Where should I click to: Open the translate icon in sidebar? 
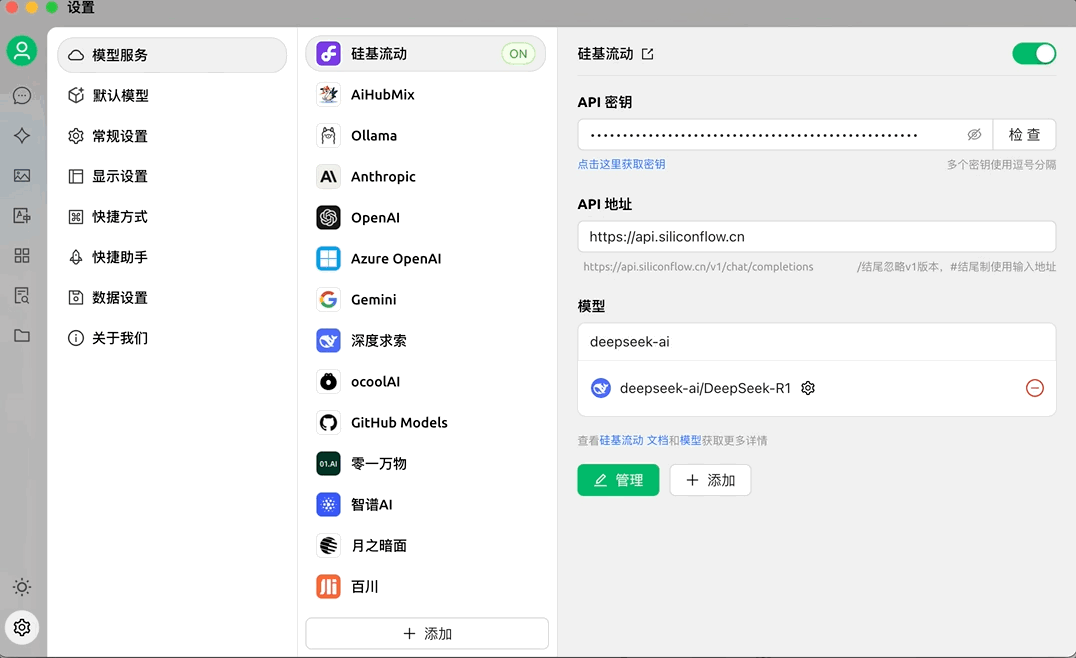(22, 216)
